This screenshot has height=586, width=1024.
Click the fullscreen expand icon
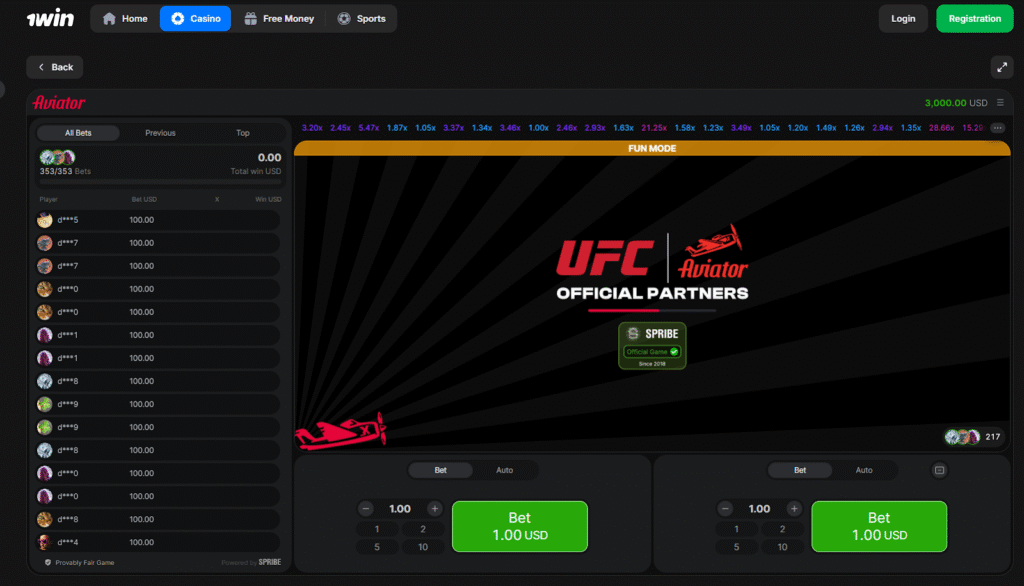(1001, 67)
